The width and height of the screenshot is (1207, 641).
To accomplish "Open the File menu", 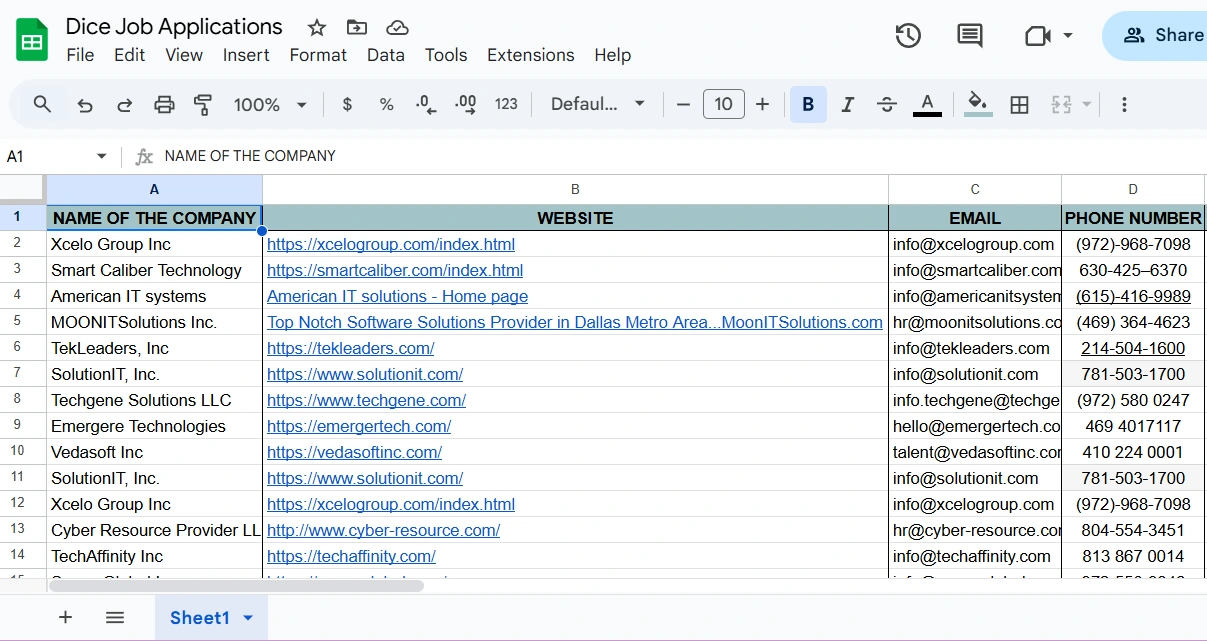I will [x=80, y=55].
